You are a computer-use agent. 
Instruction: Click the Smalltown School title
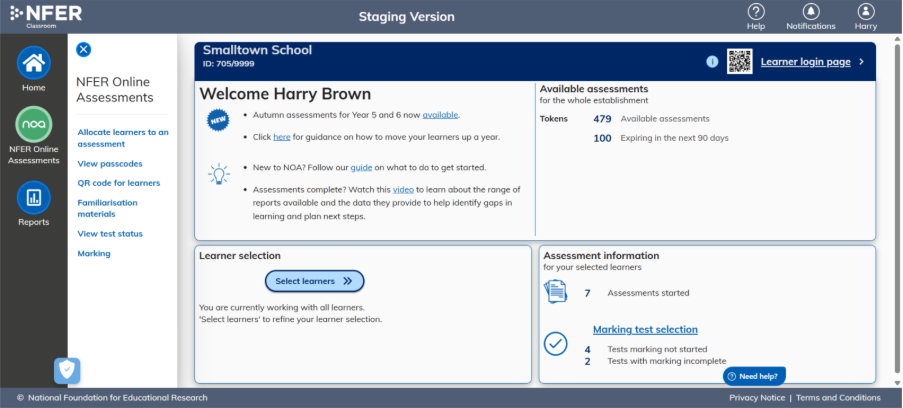pyautogui.click(x=257, y=50)
